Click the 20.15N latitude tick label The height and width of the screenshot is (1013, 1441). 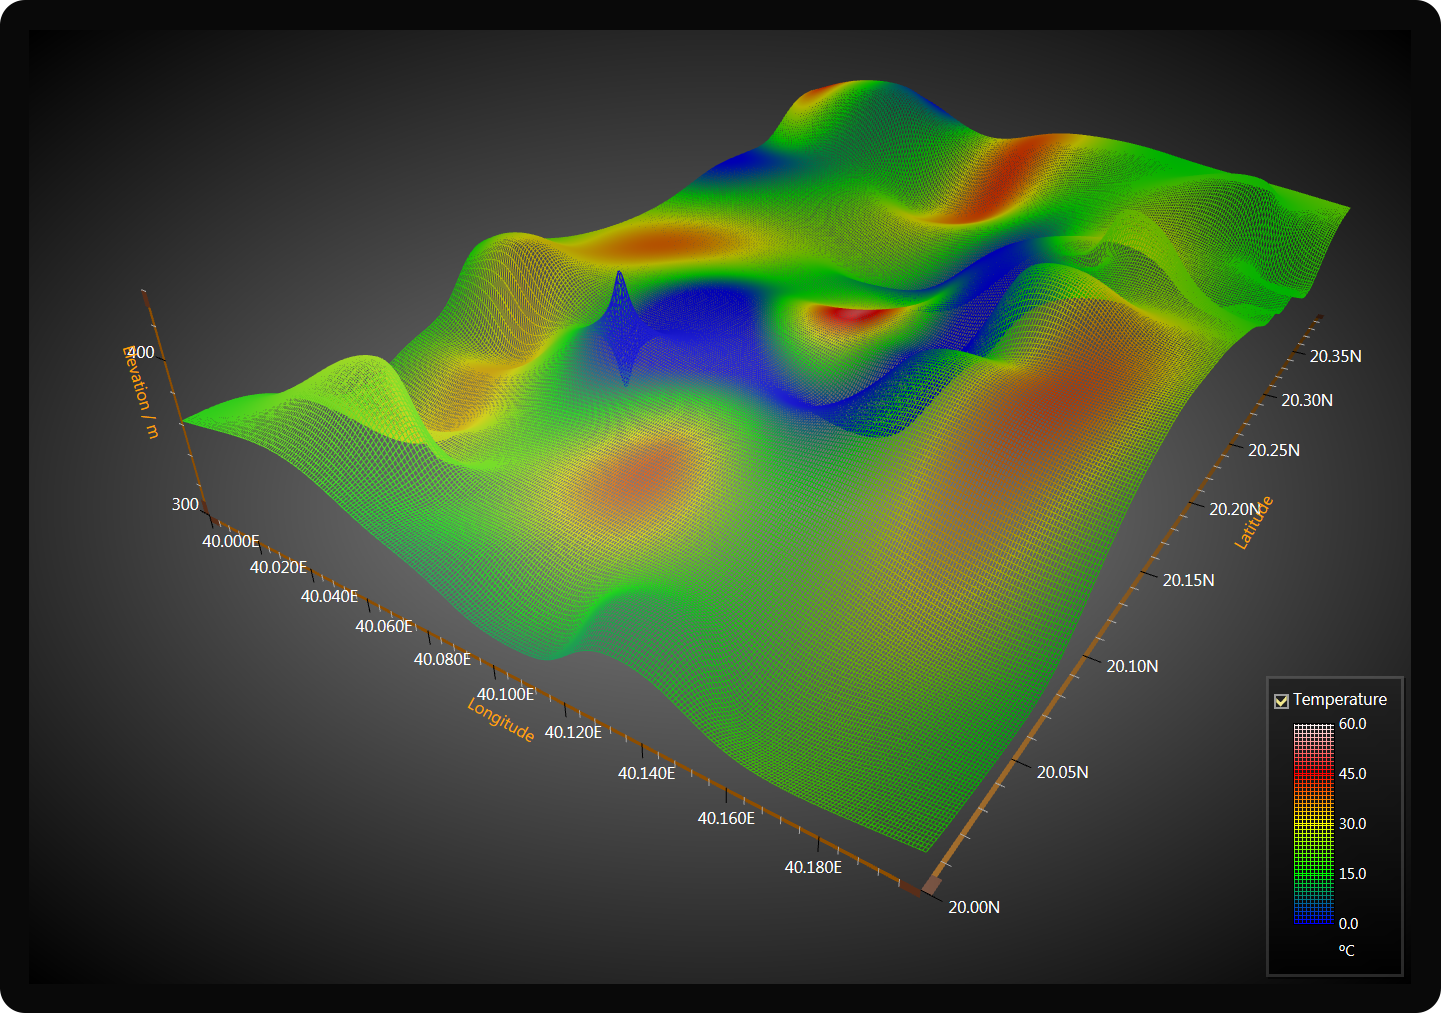point(1188,580)
